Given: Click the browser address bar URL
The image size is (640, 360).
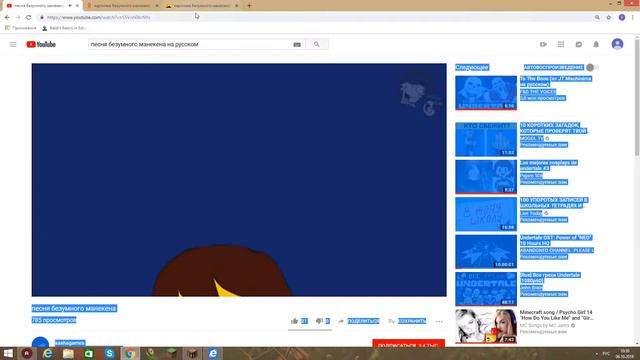Looking at the screenshot, I should click(98, 18).
